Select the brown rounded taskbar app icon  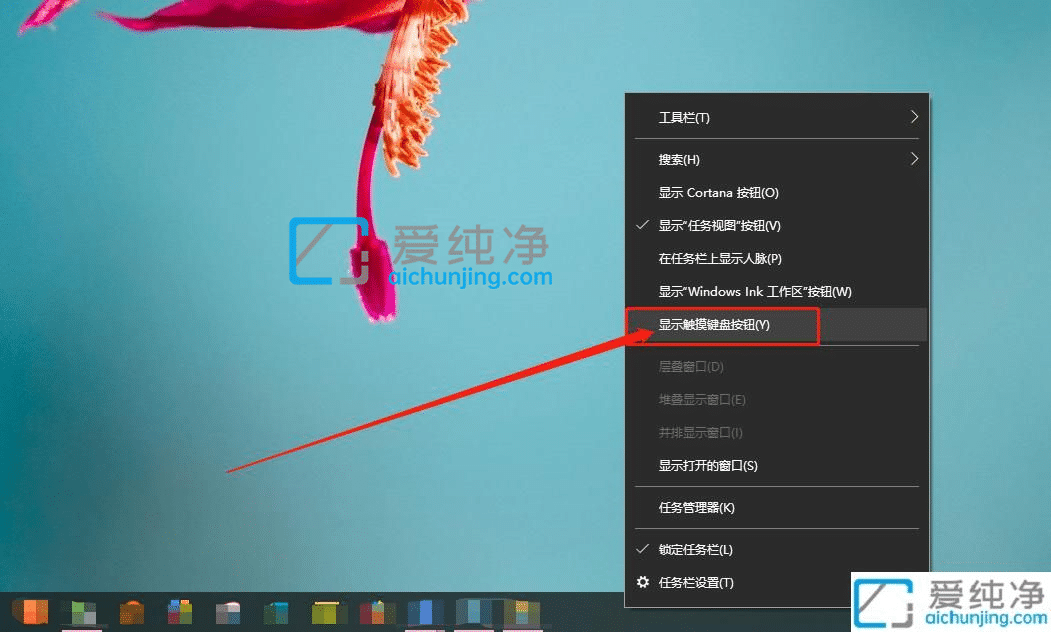click(x=130, y=610)
